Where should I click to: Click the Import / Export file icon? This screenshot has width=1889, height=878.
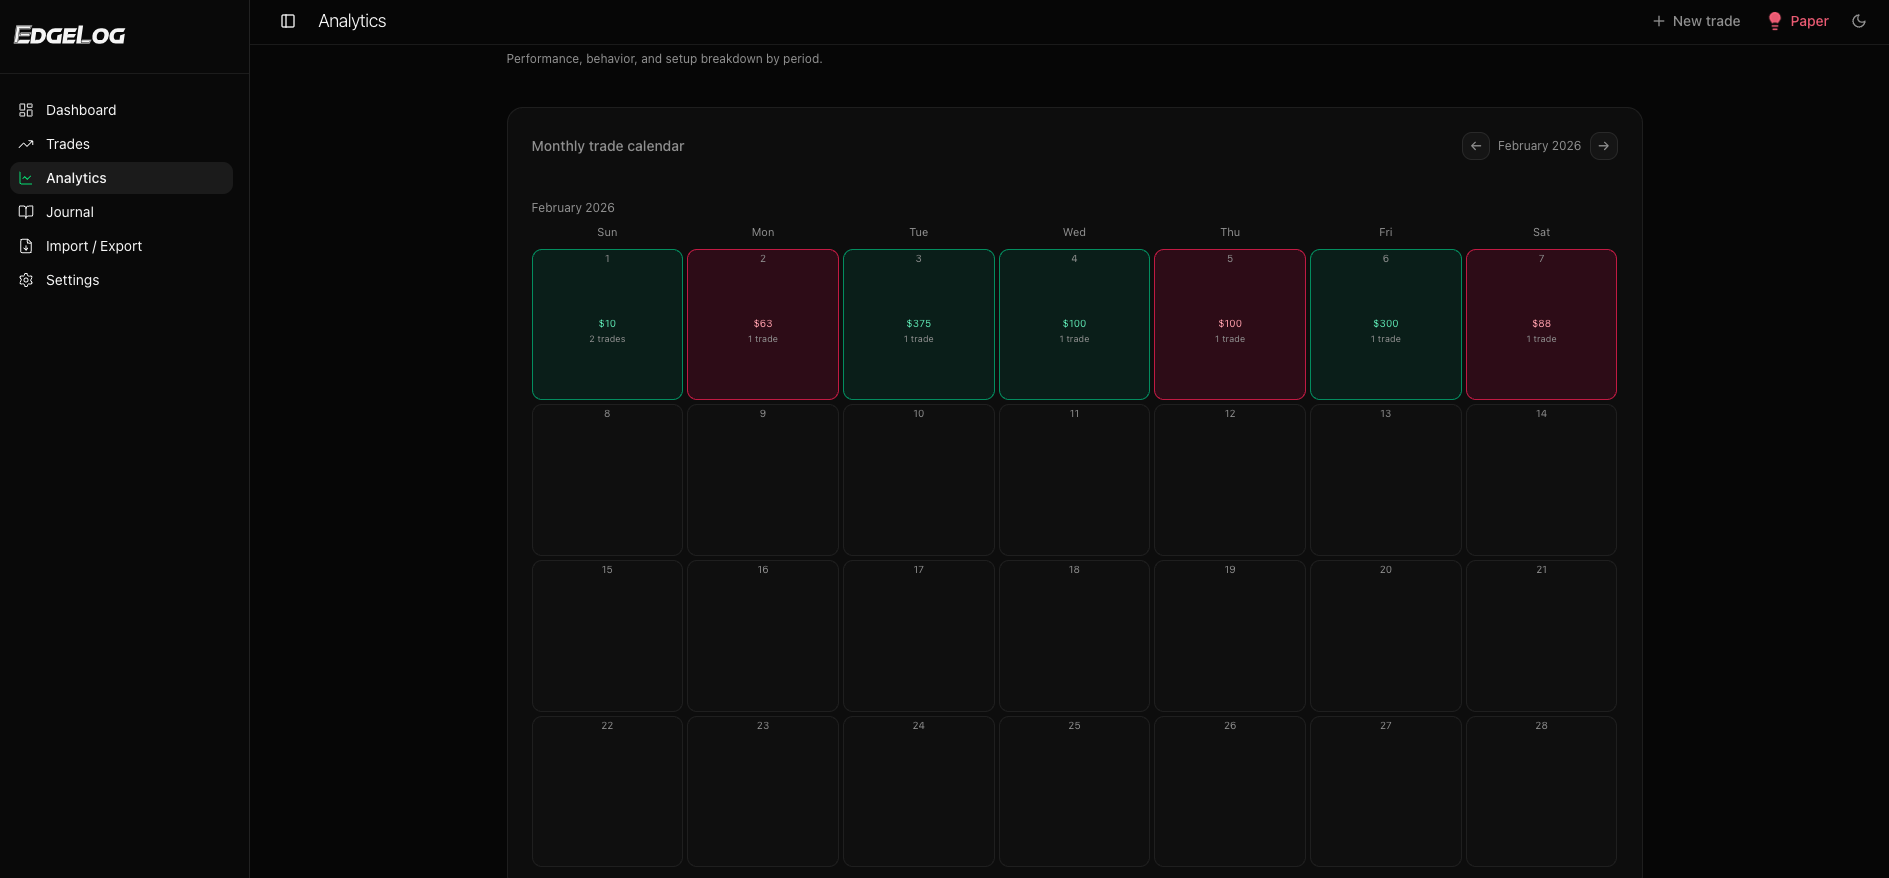tap(26, 246)
